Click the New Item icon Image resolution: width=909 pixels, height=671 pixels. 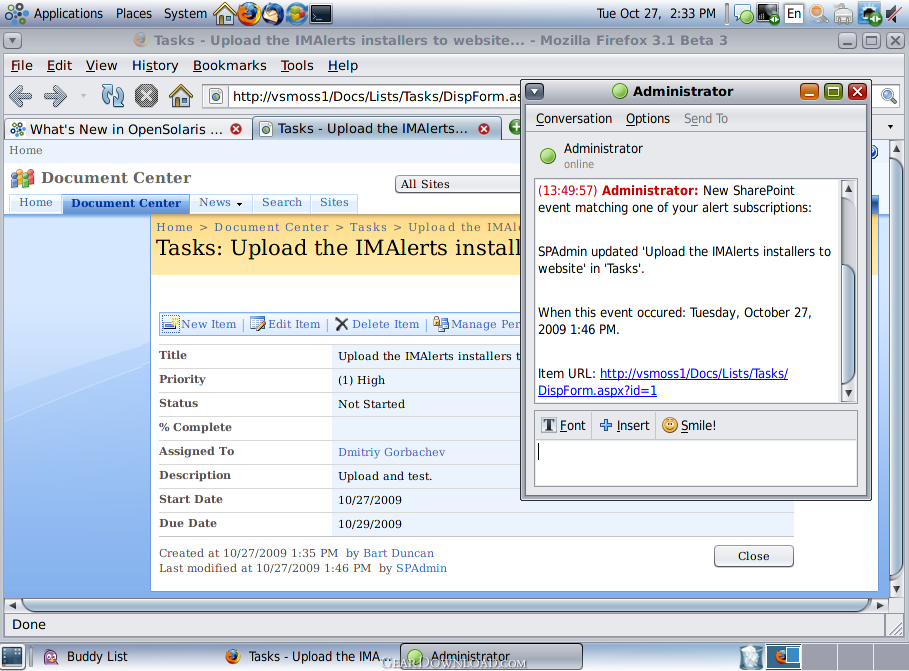click(170, 324)
